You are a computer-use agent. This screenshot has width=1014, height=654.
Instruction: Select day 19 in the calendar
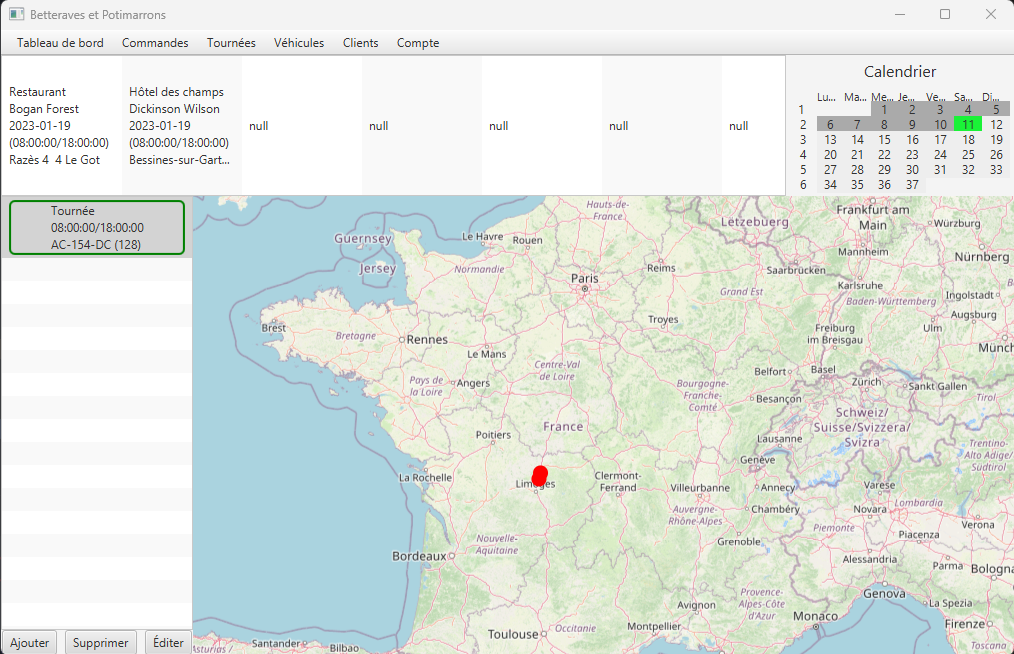[x=995, y=139]
